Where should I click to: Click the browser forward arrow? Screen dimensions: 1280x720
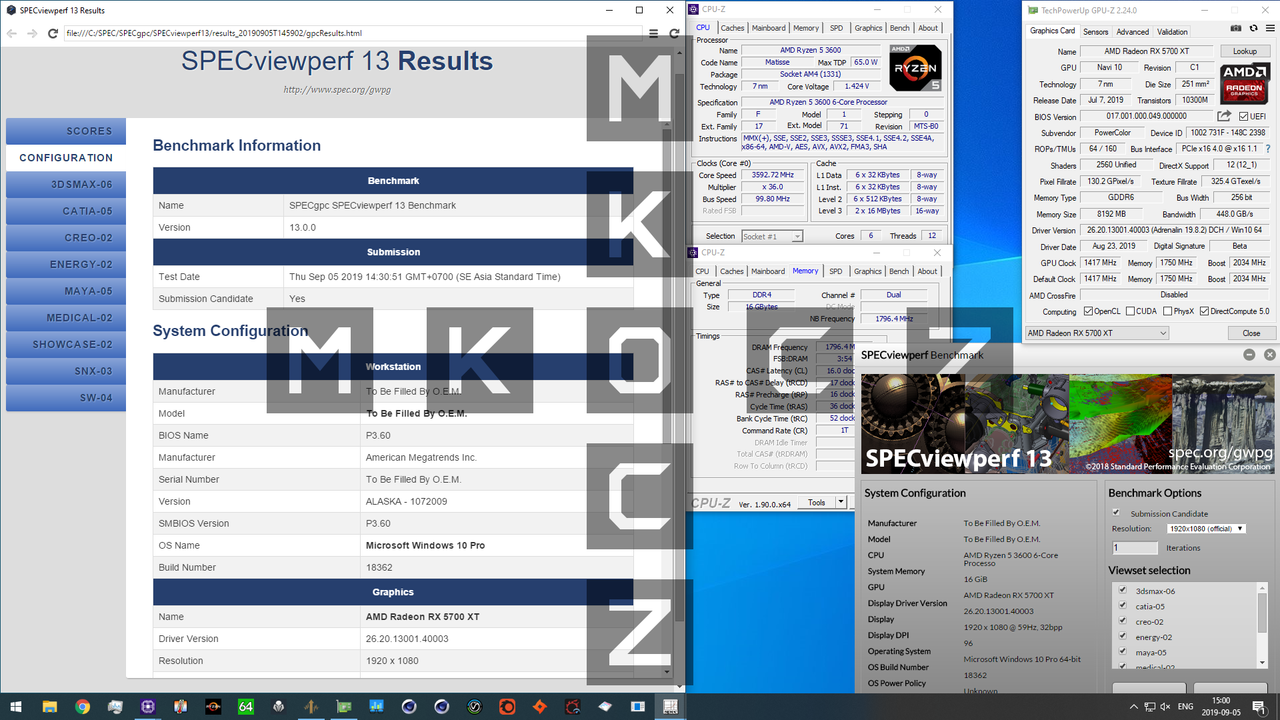[x=34, y=33]
